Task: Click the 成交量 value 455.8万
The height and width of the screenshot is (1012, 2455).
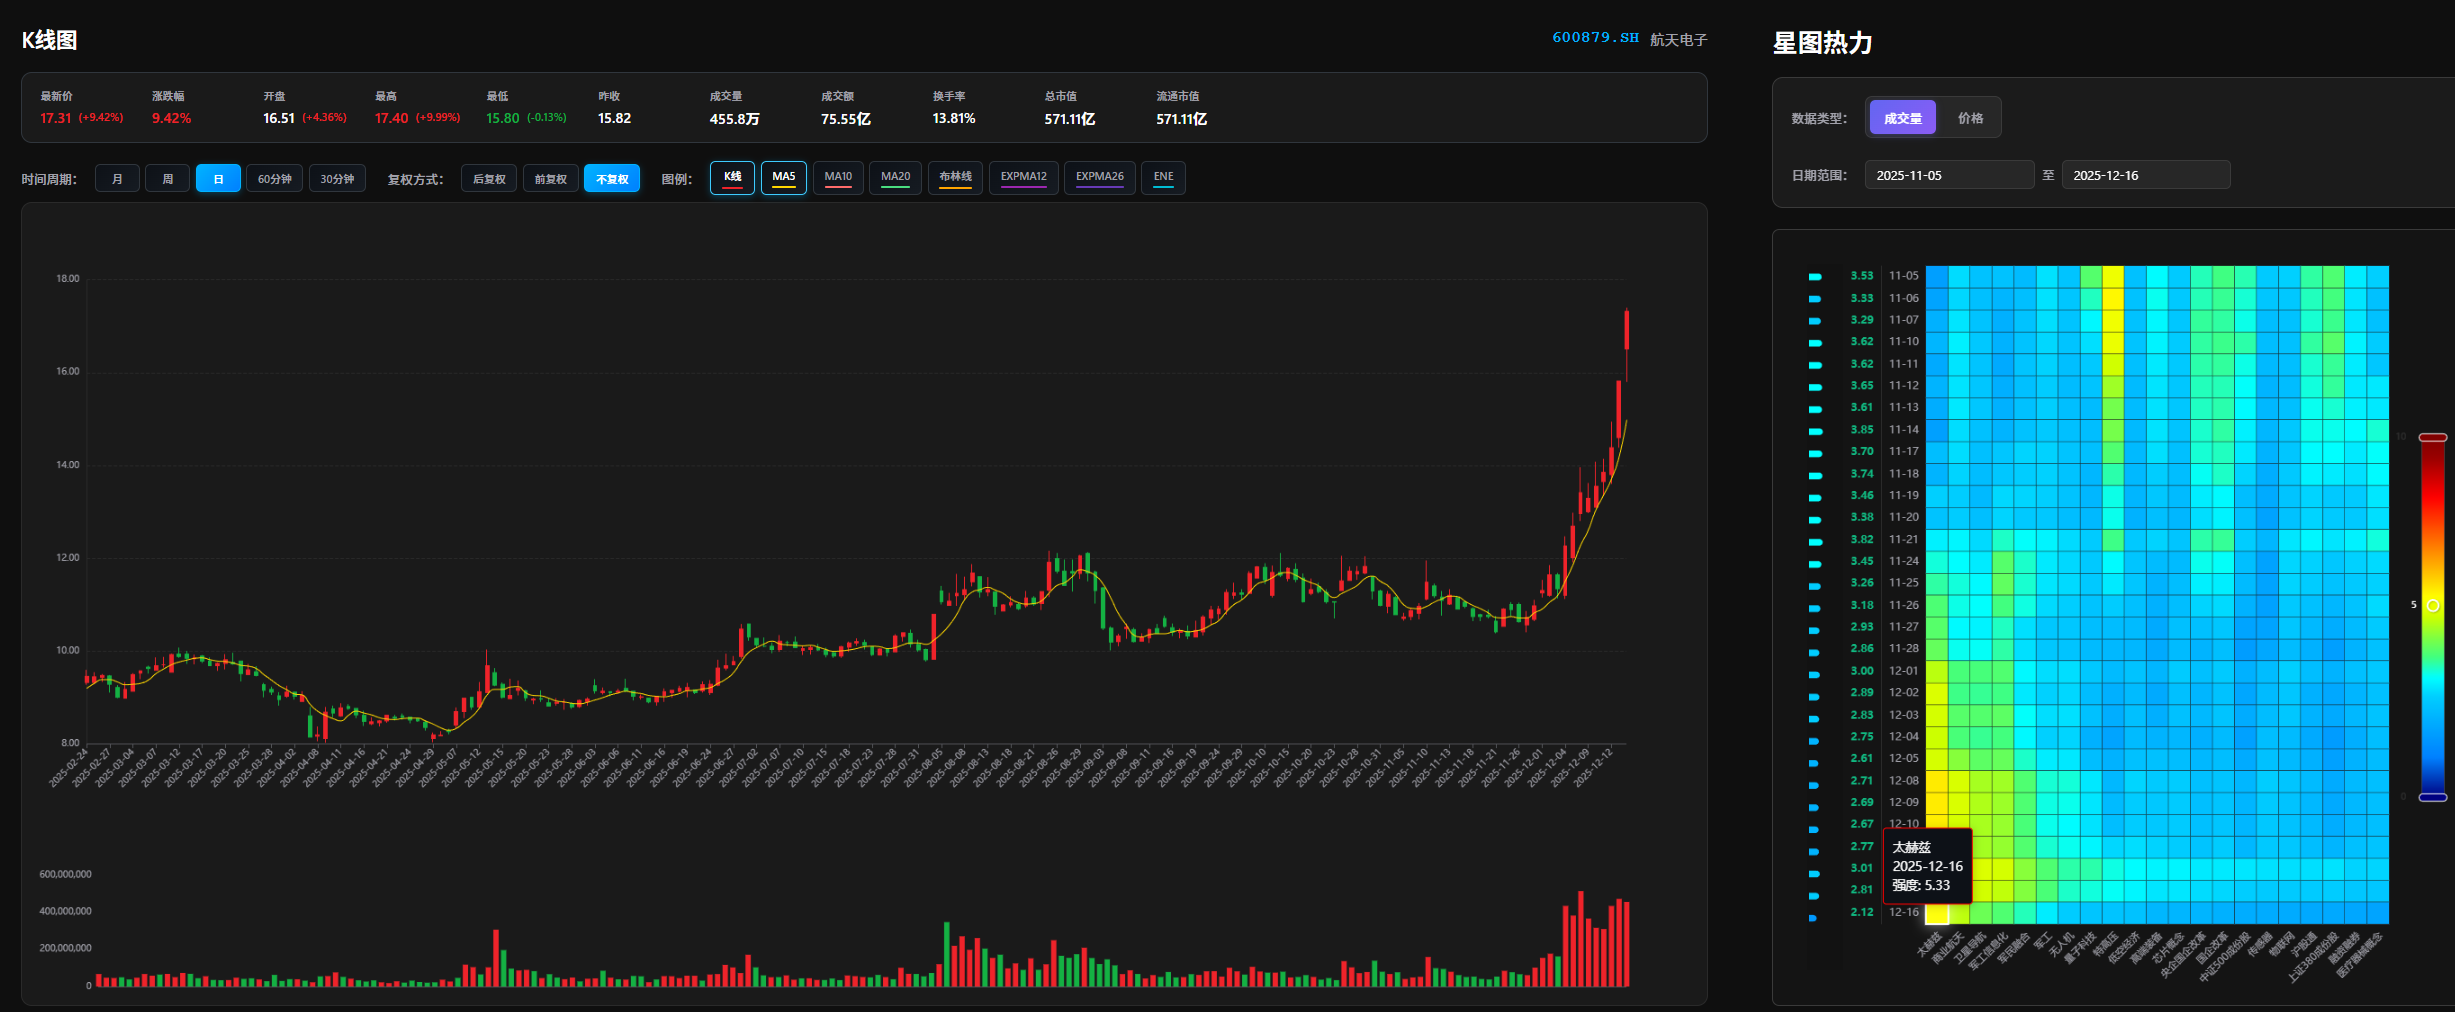Action: (x=734, y=119)
